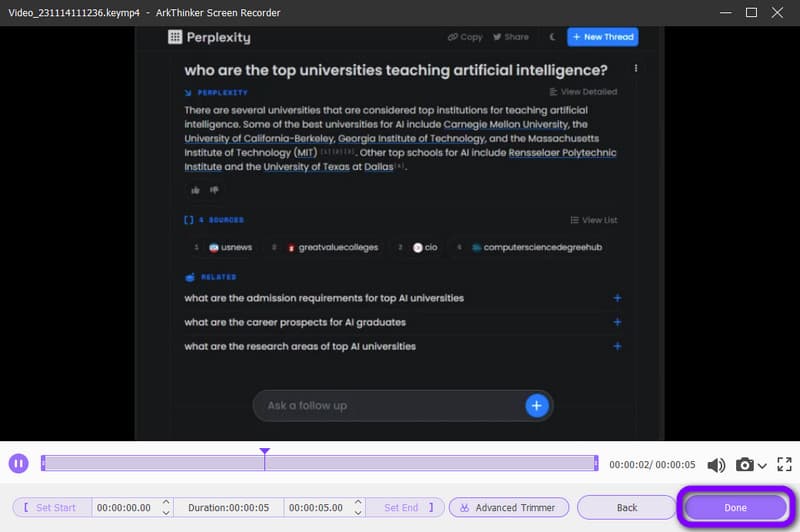This screenshot has width=800, height=532.
Task: Click the Set End button
Action: (405, 508)
